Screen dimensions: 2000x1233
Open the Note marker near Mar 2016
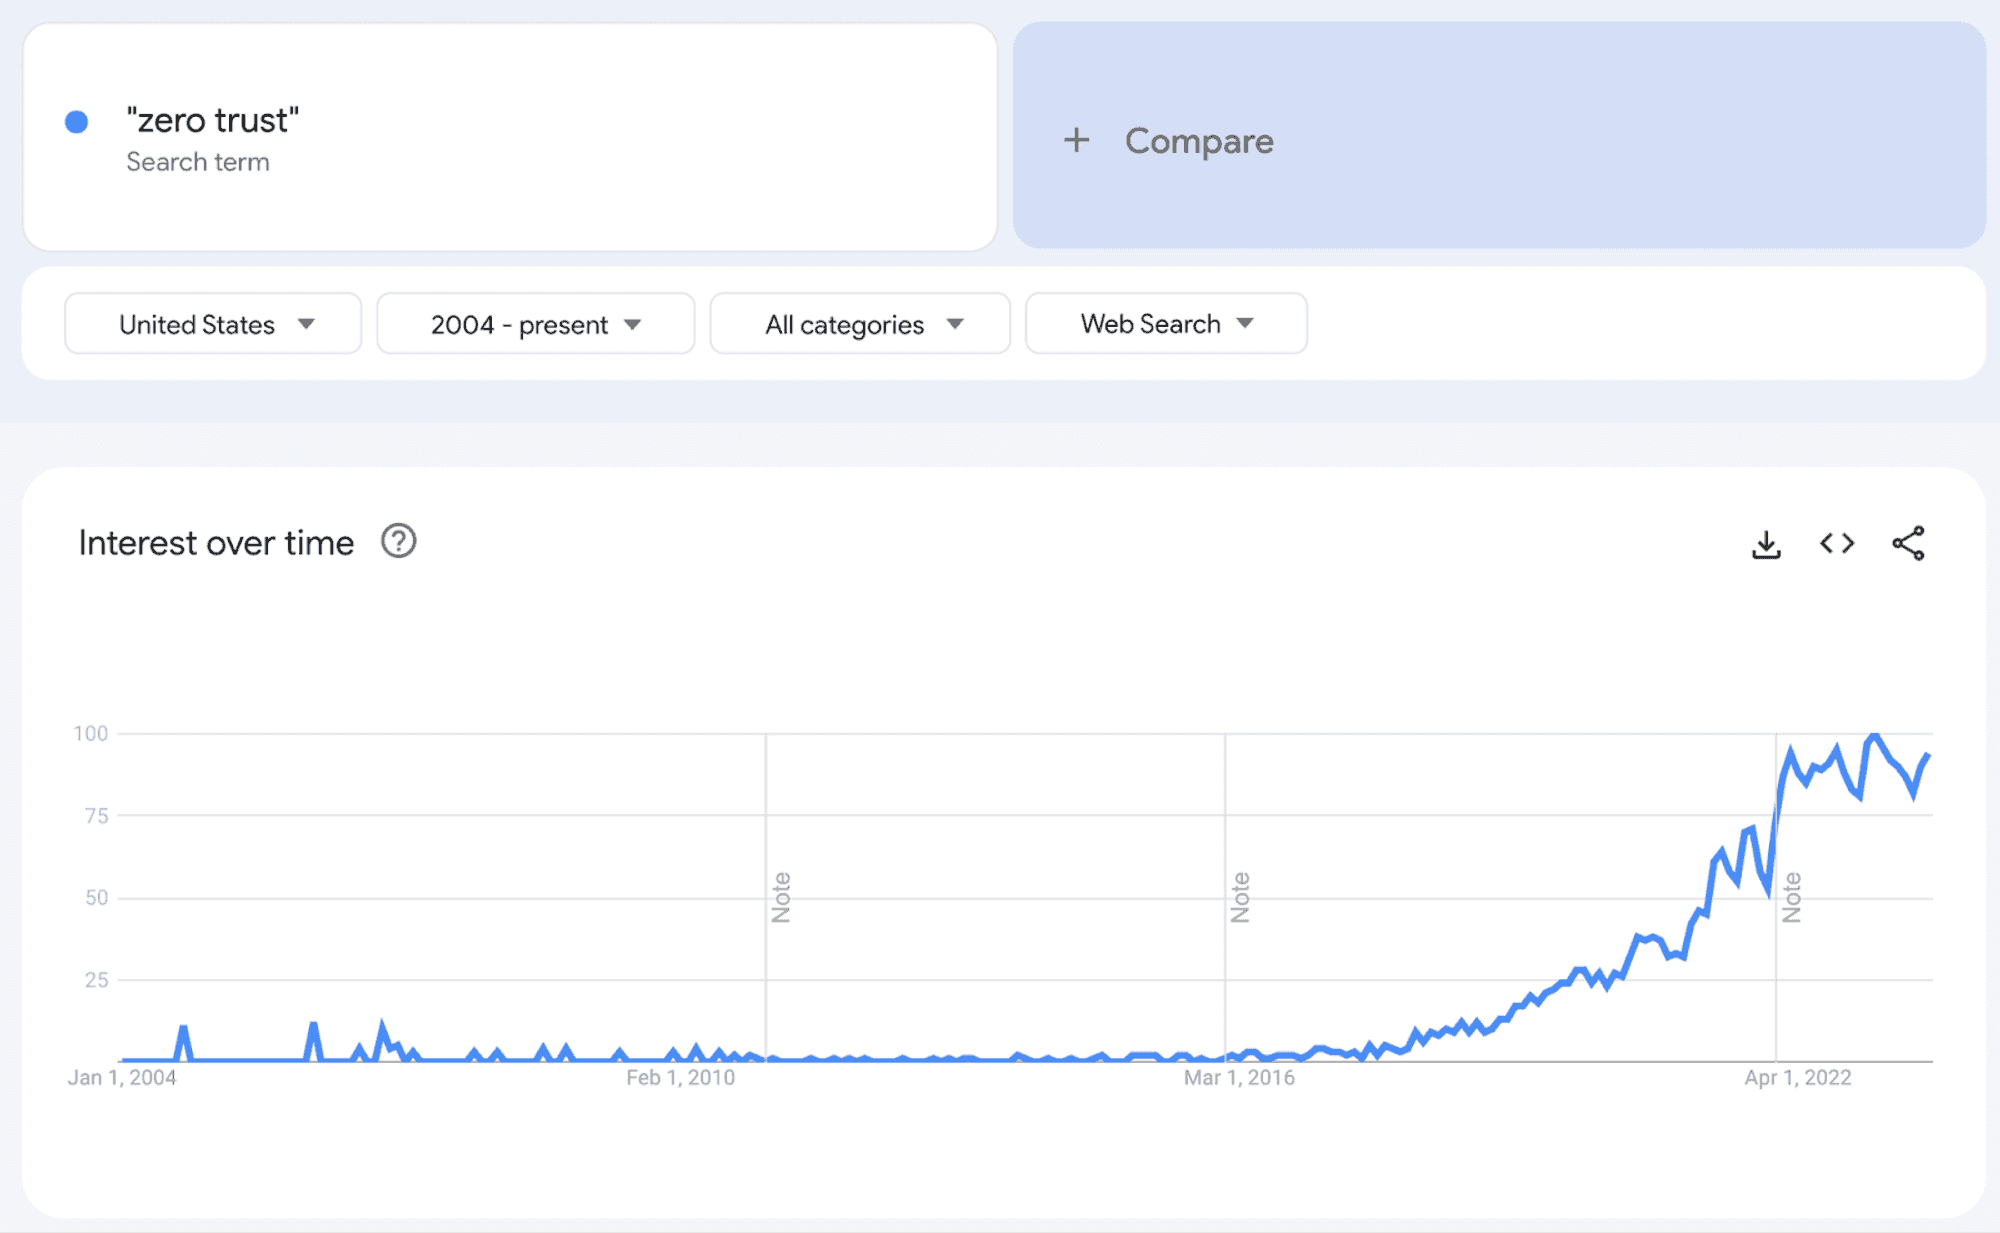[x=1241, y=895]
